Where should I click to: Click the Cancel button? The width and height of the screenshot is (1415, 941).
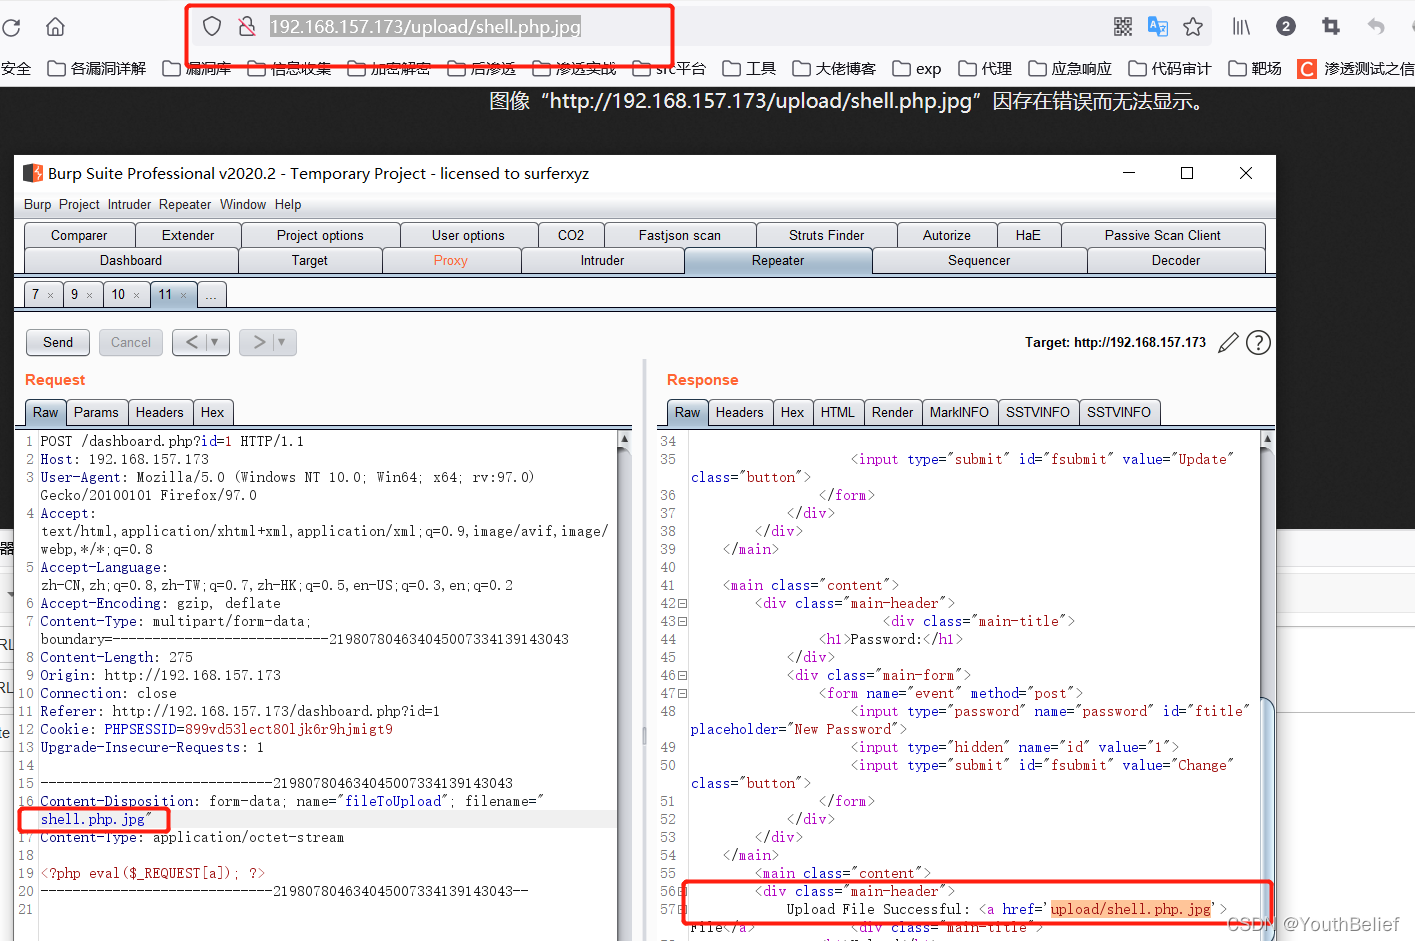tap(131, 342)
